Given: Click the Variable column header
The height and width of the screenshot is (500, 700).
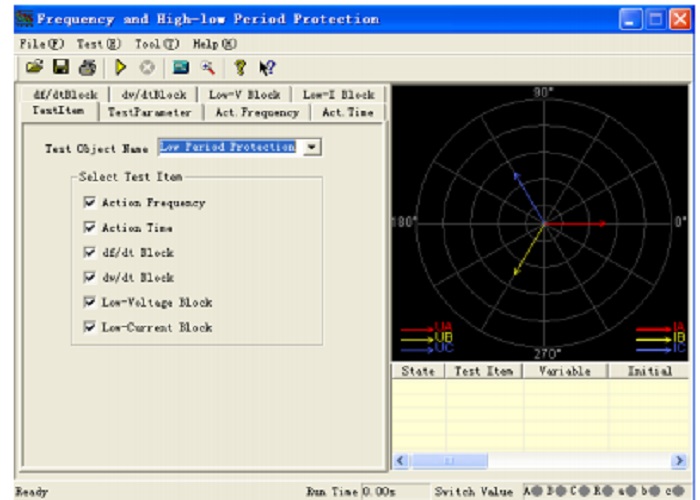Looking at the screenshot, I should click(x=565, y=371).
